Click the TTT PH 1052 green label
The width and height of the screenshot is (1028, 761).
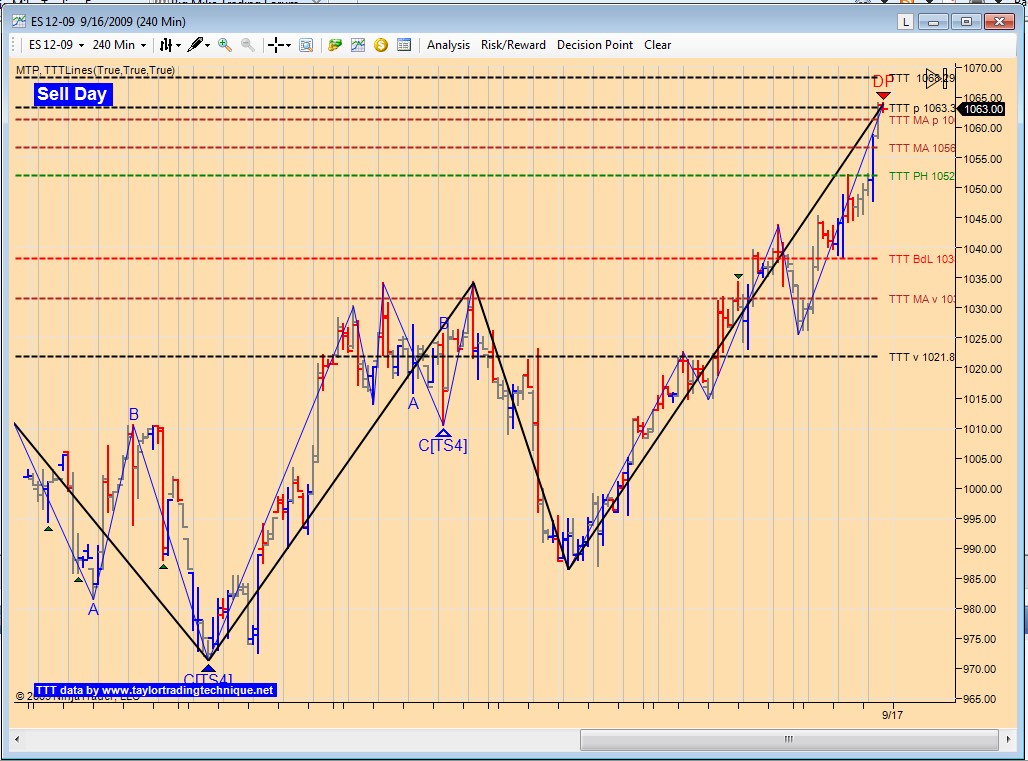(921, 176)
